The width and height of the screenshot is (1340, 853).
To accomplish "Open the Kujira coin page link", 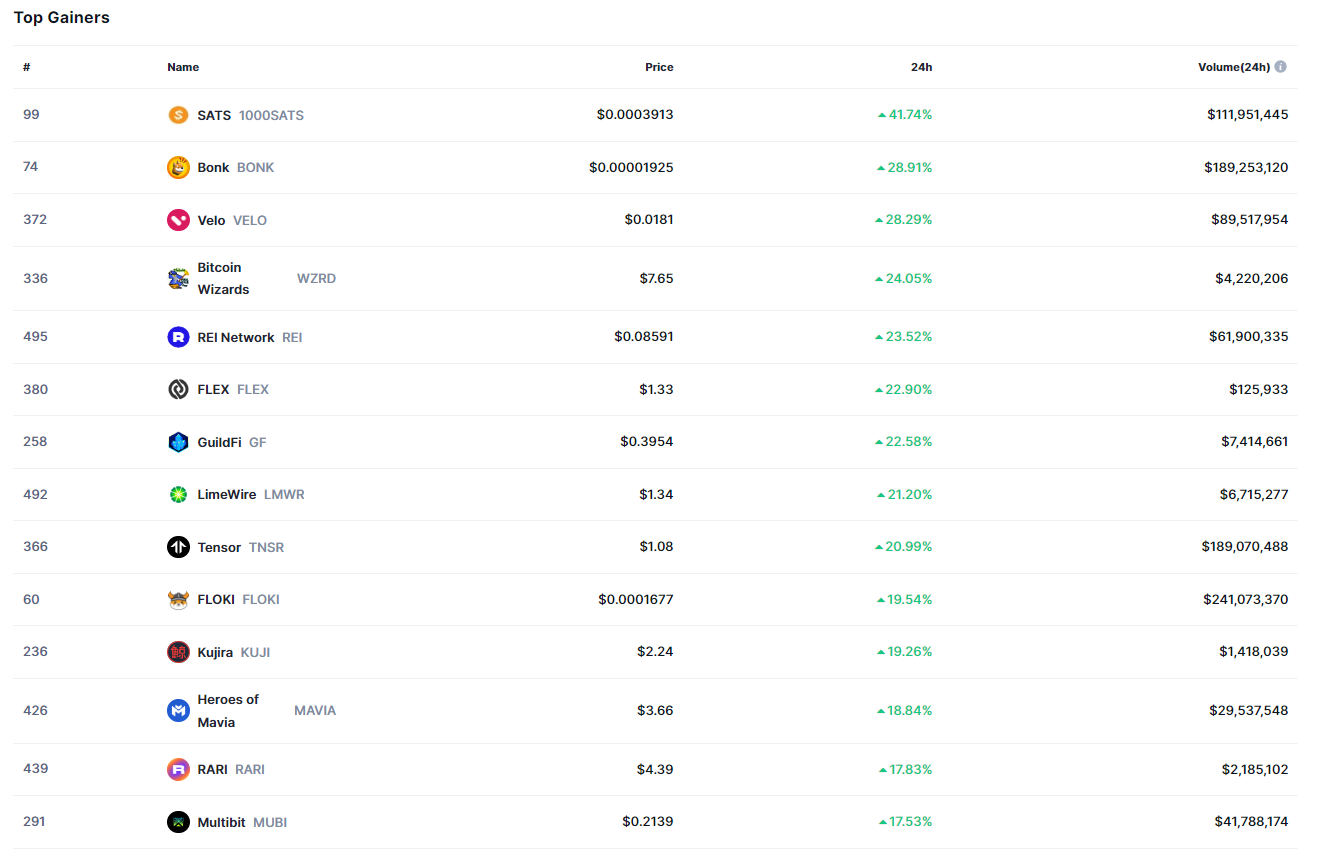I will pos(215,652).
